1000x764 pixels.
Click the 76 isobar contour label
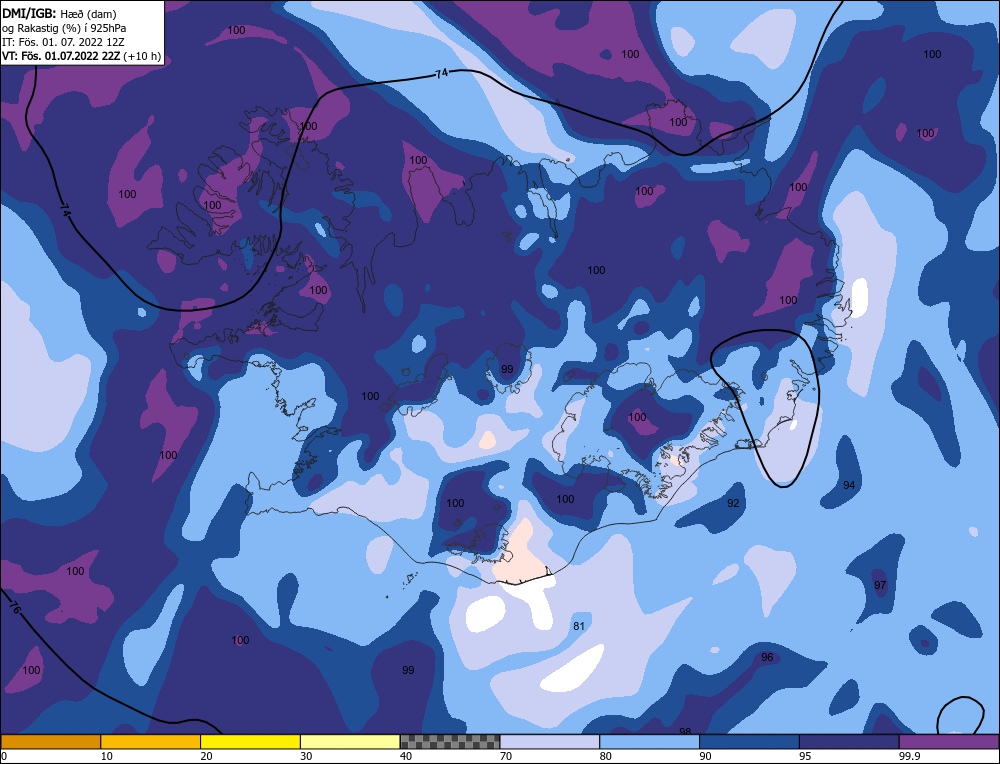point(15,607)
